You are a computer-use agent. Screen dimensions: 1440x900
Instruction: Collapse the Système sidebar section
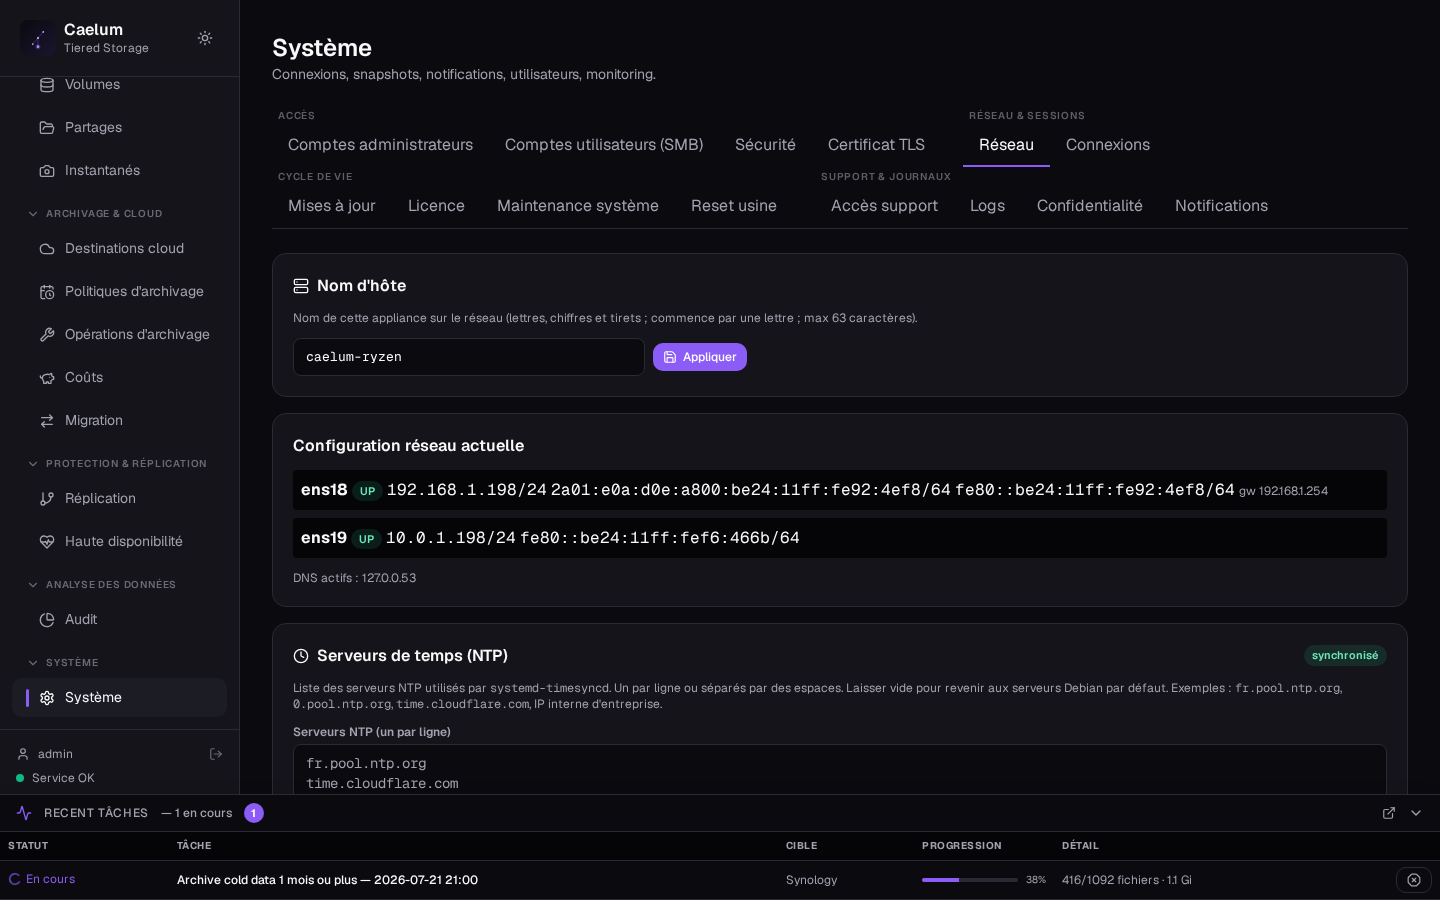point(33,663)
